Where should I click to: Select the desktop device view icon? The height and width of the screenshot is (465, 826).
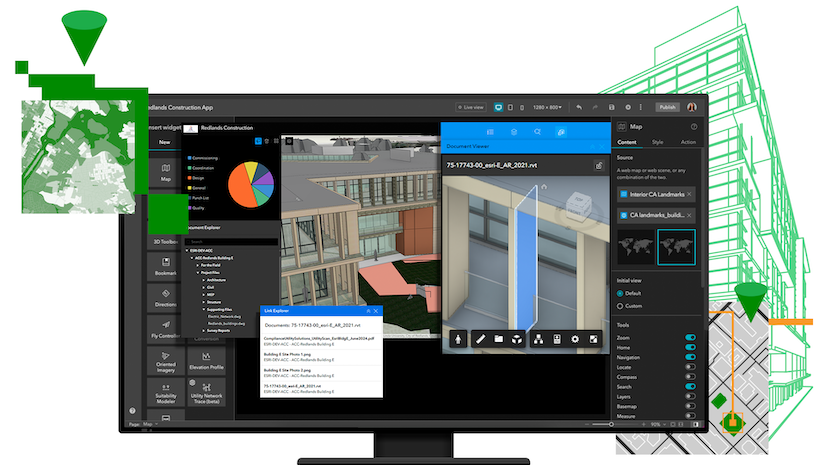click(x=498, y=107)
